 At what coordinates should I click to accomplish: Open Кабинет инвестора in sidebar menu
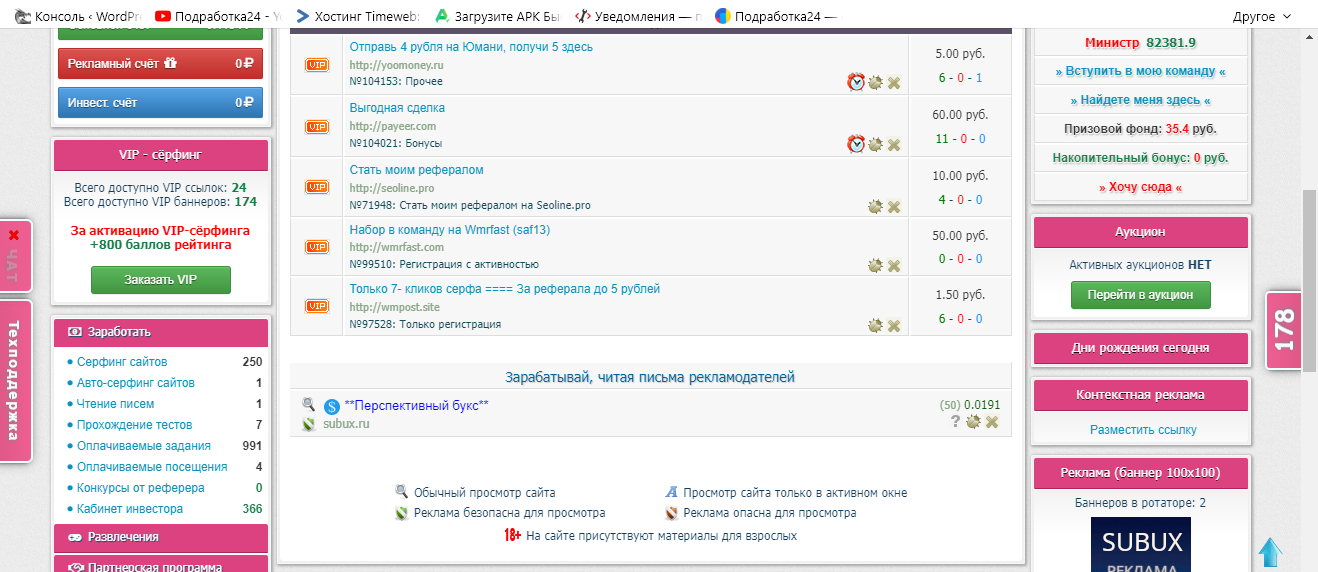pos(130,509)
